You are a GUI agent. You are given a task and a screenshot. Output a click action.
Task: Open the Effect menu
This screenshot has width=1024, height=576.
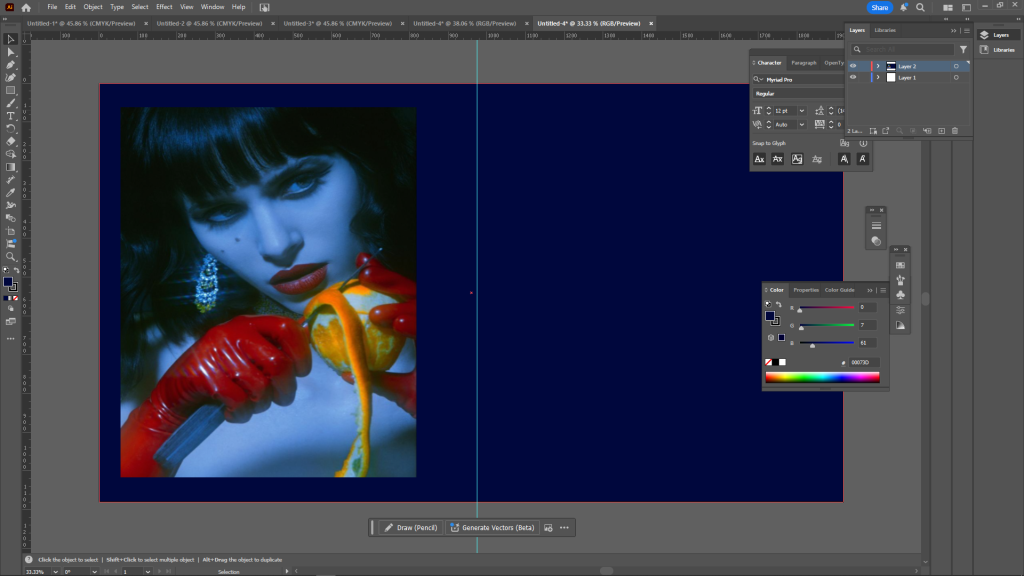[x=164, y=7]
